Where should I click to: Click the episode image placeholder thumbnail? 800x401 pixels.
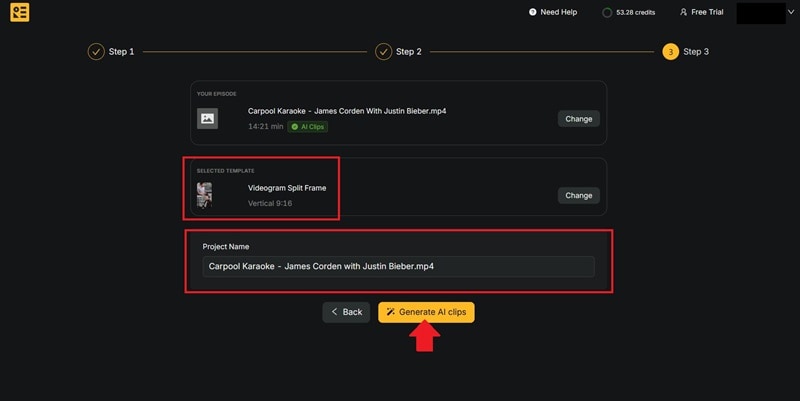click(x=207, y=118)
